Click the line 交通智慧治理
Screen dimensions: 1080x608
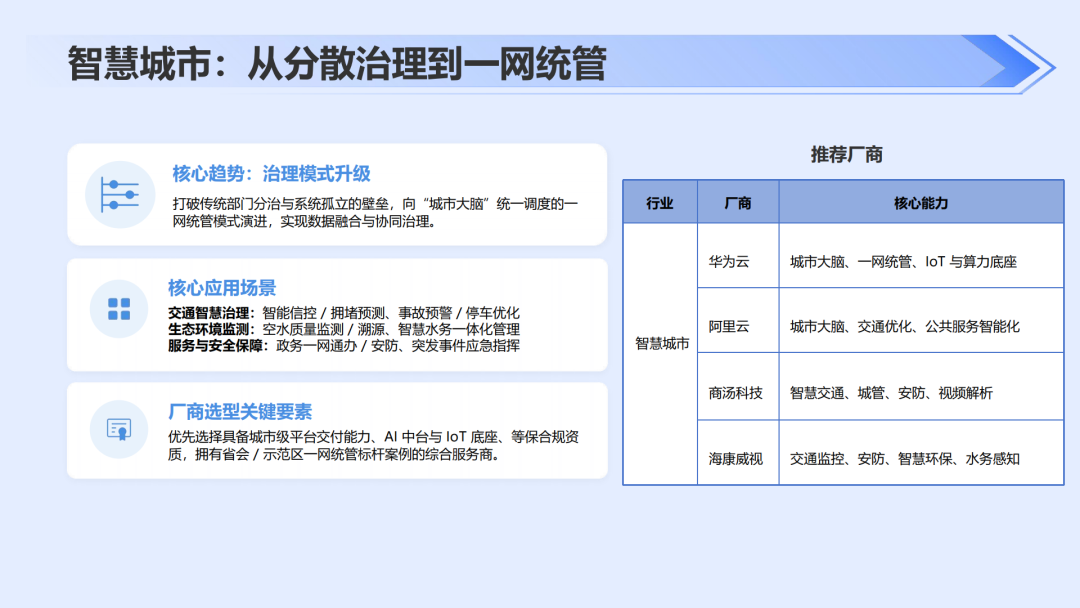coord(344,313)
